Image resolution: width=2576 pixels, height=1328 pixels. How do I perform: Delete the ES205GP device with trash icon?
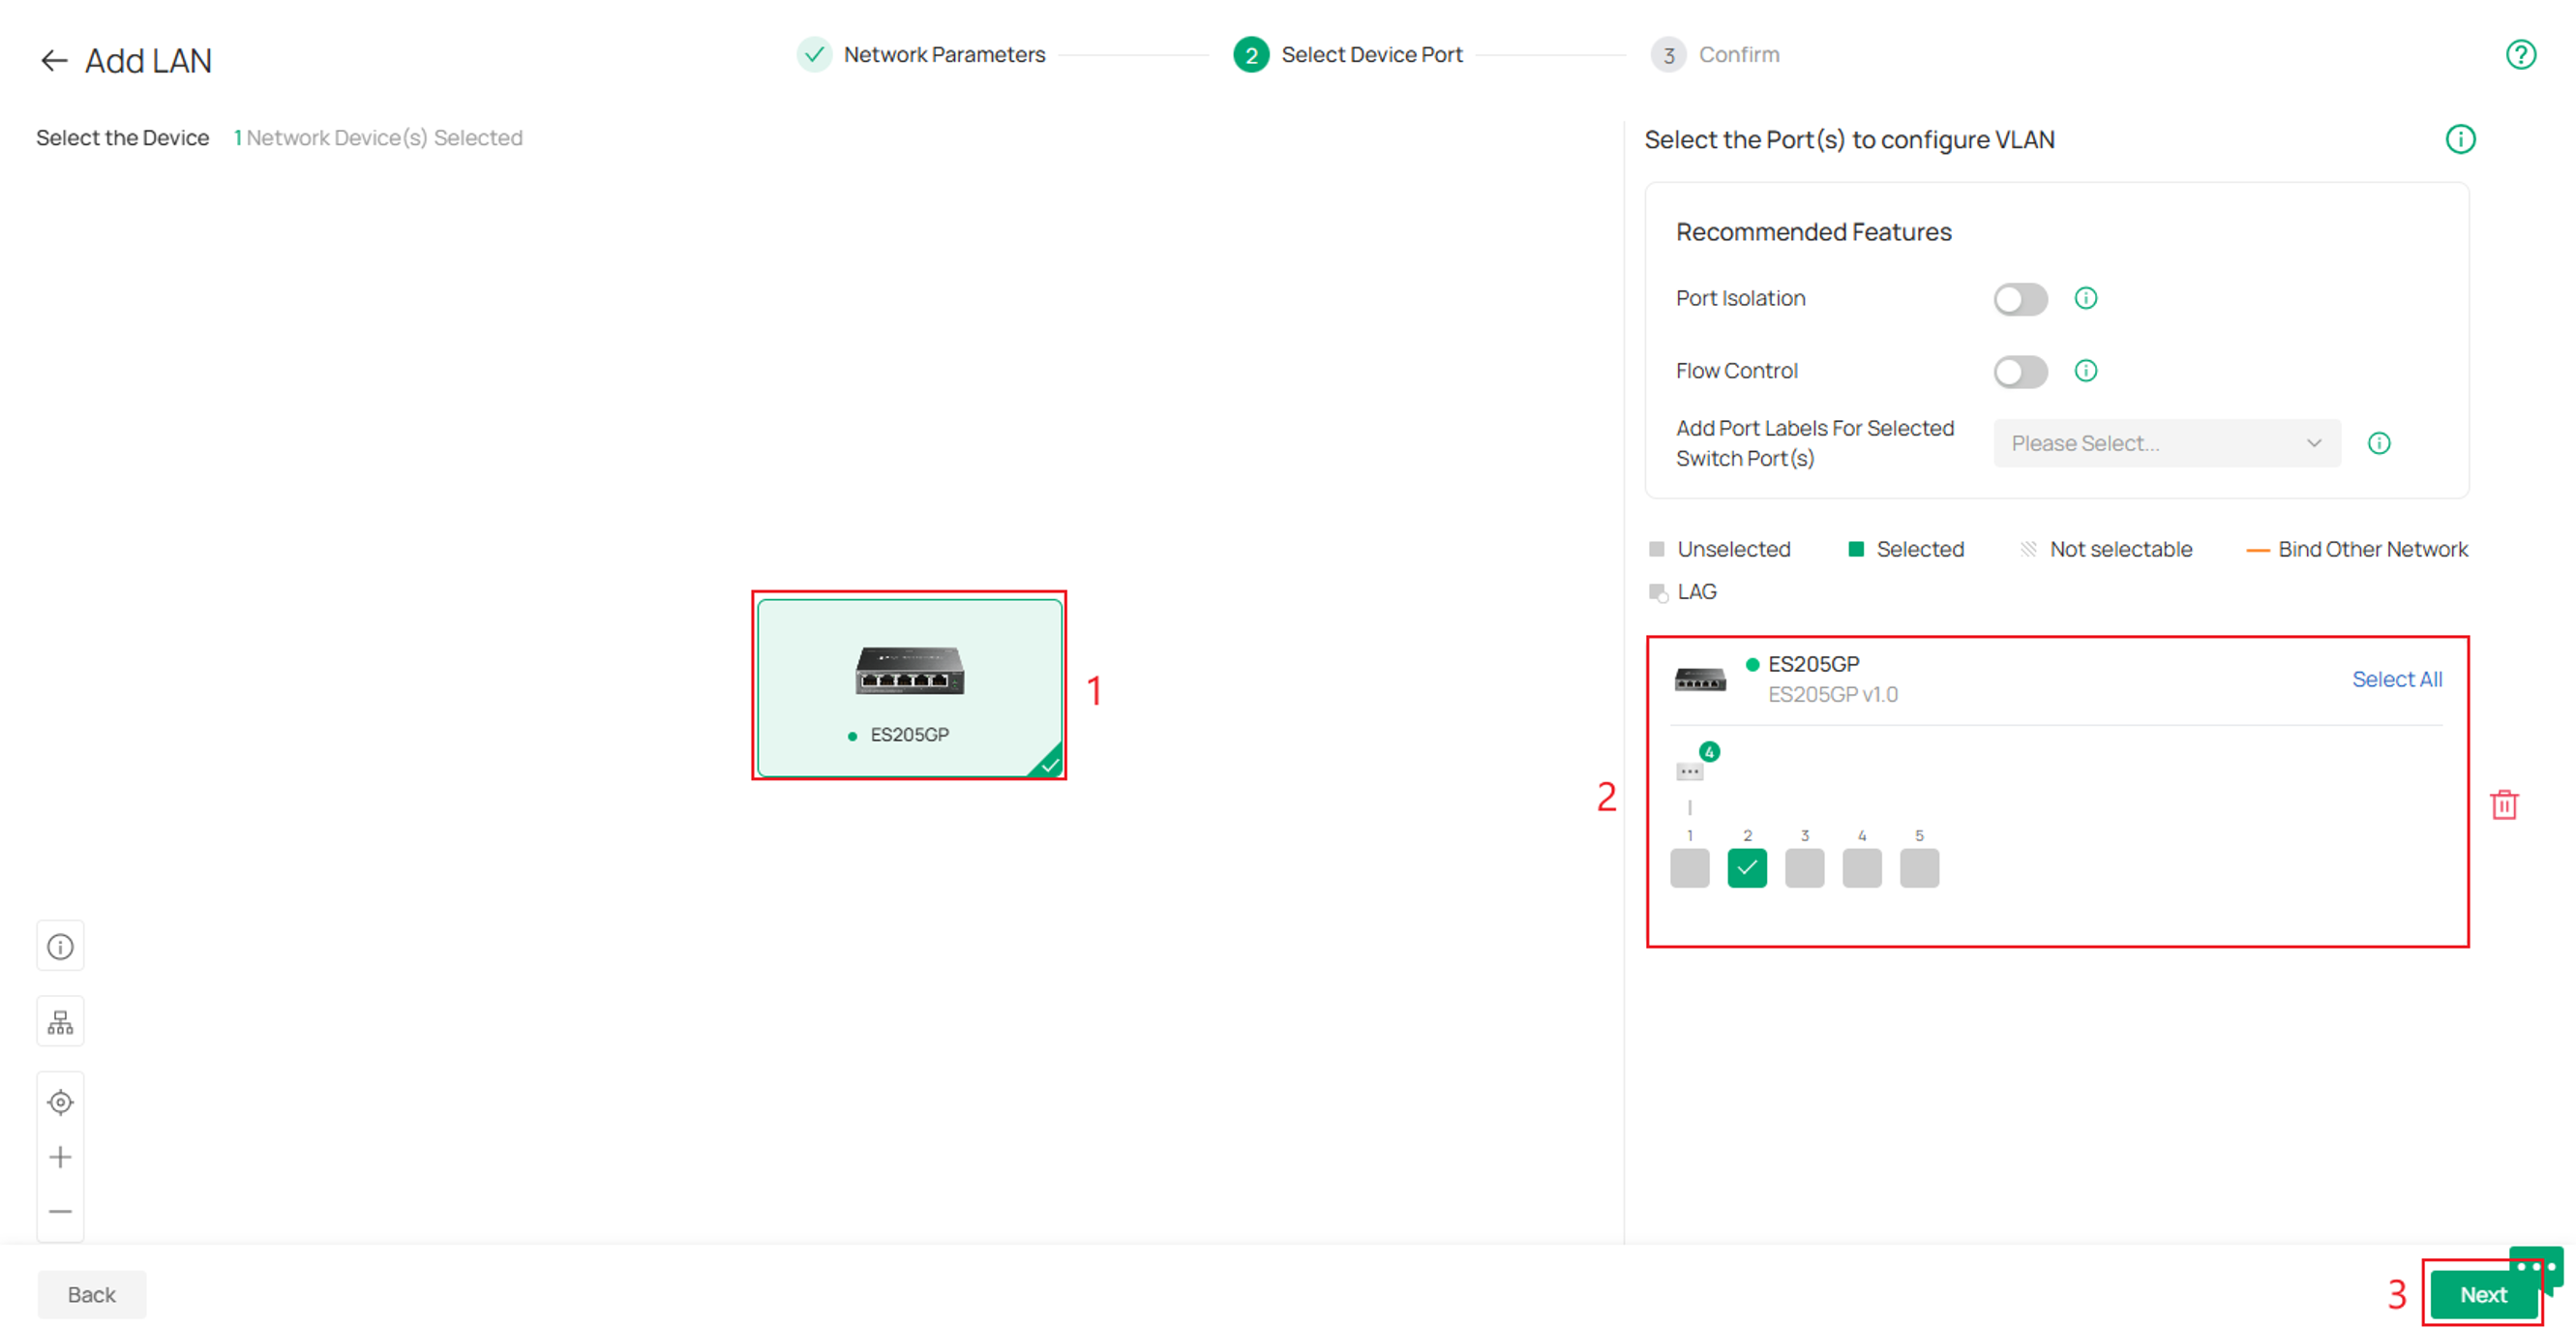pyautogui.click(x=2504, y=804)
